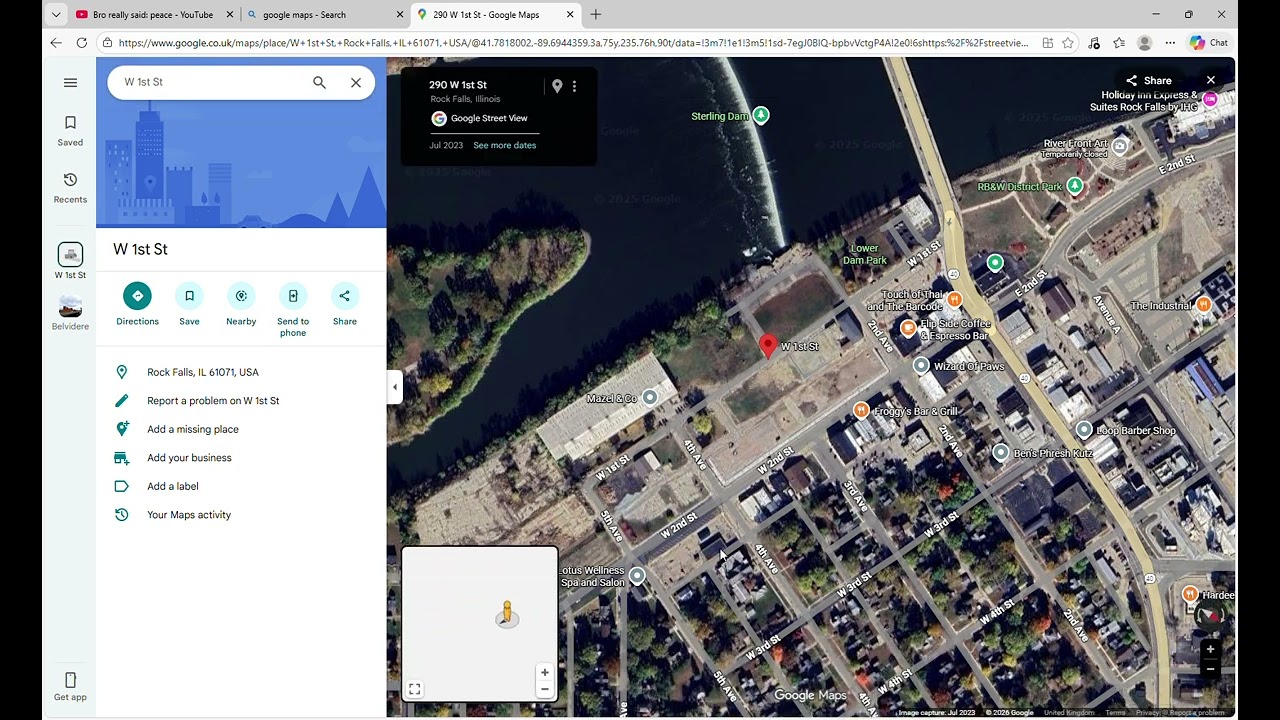
Task: Select the Lotus Wellness Spa marker
Action: click(637, 576)
